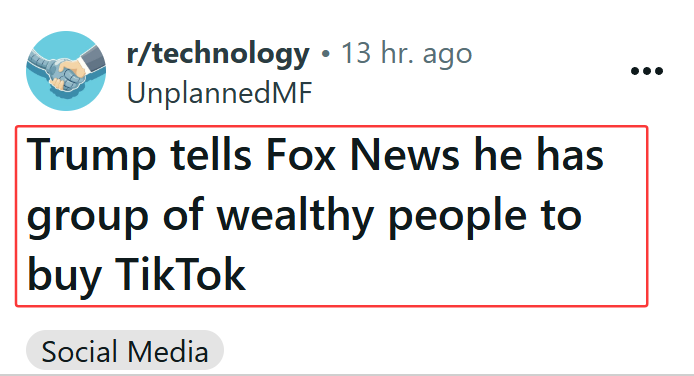The height and width of the screenshot is (376, 694).
Task: Click the circular subreddit logo thumbnail
Action: pos(66,71)
